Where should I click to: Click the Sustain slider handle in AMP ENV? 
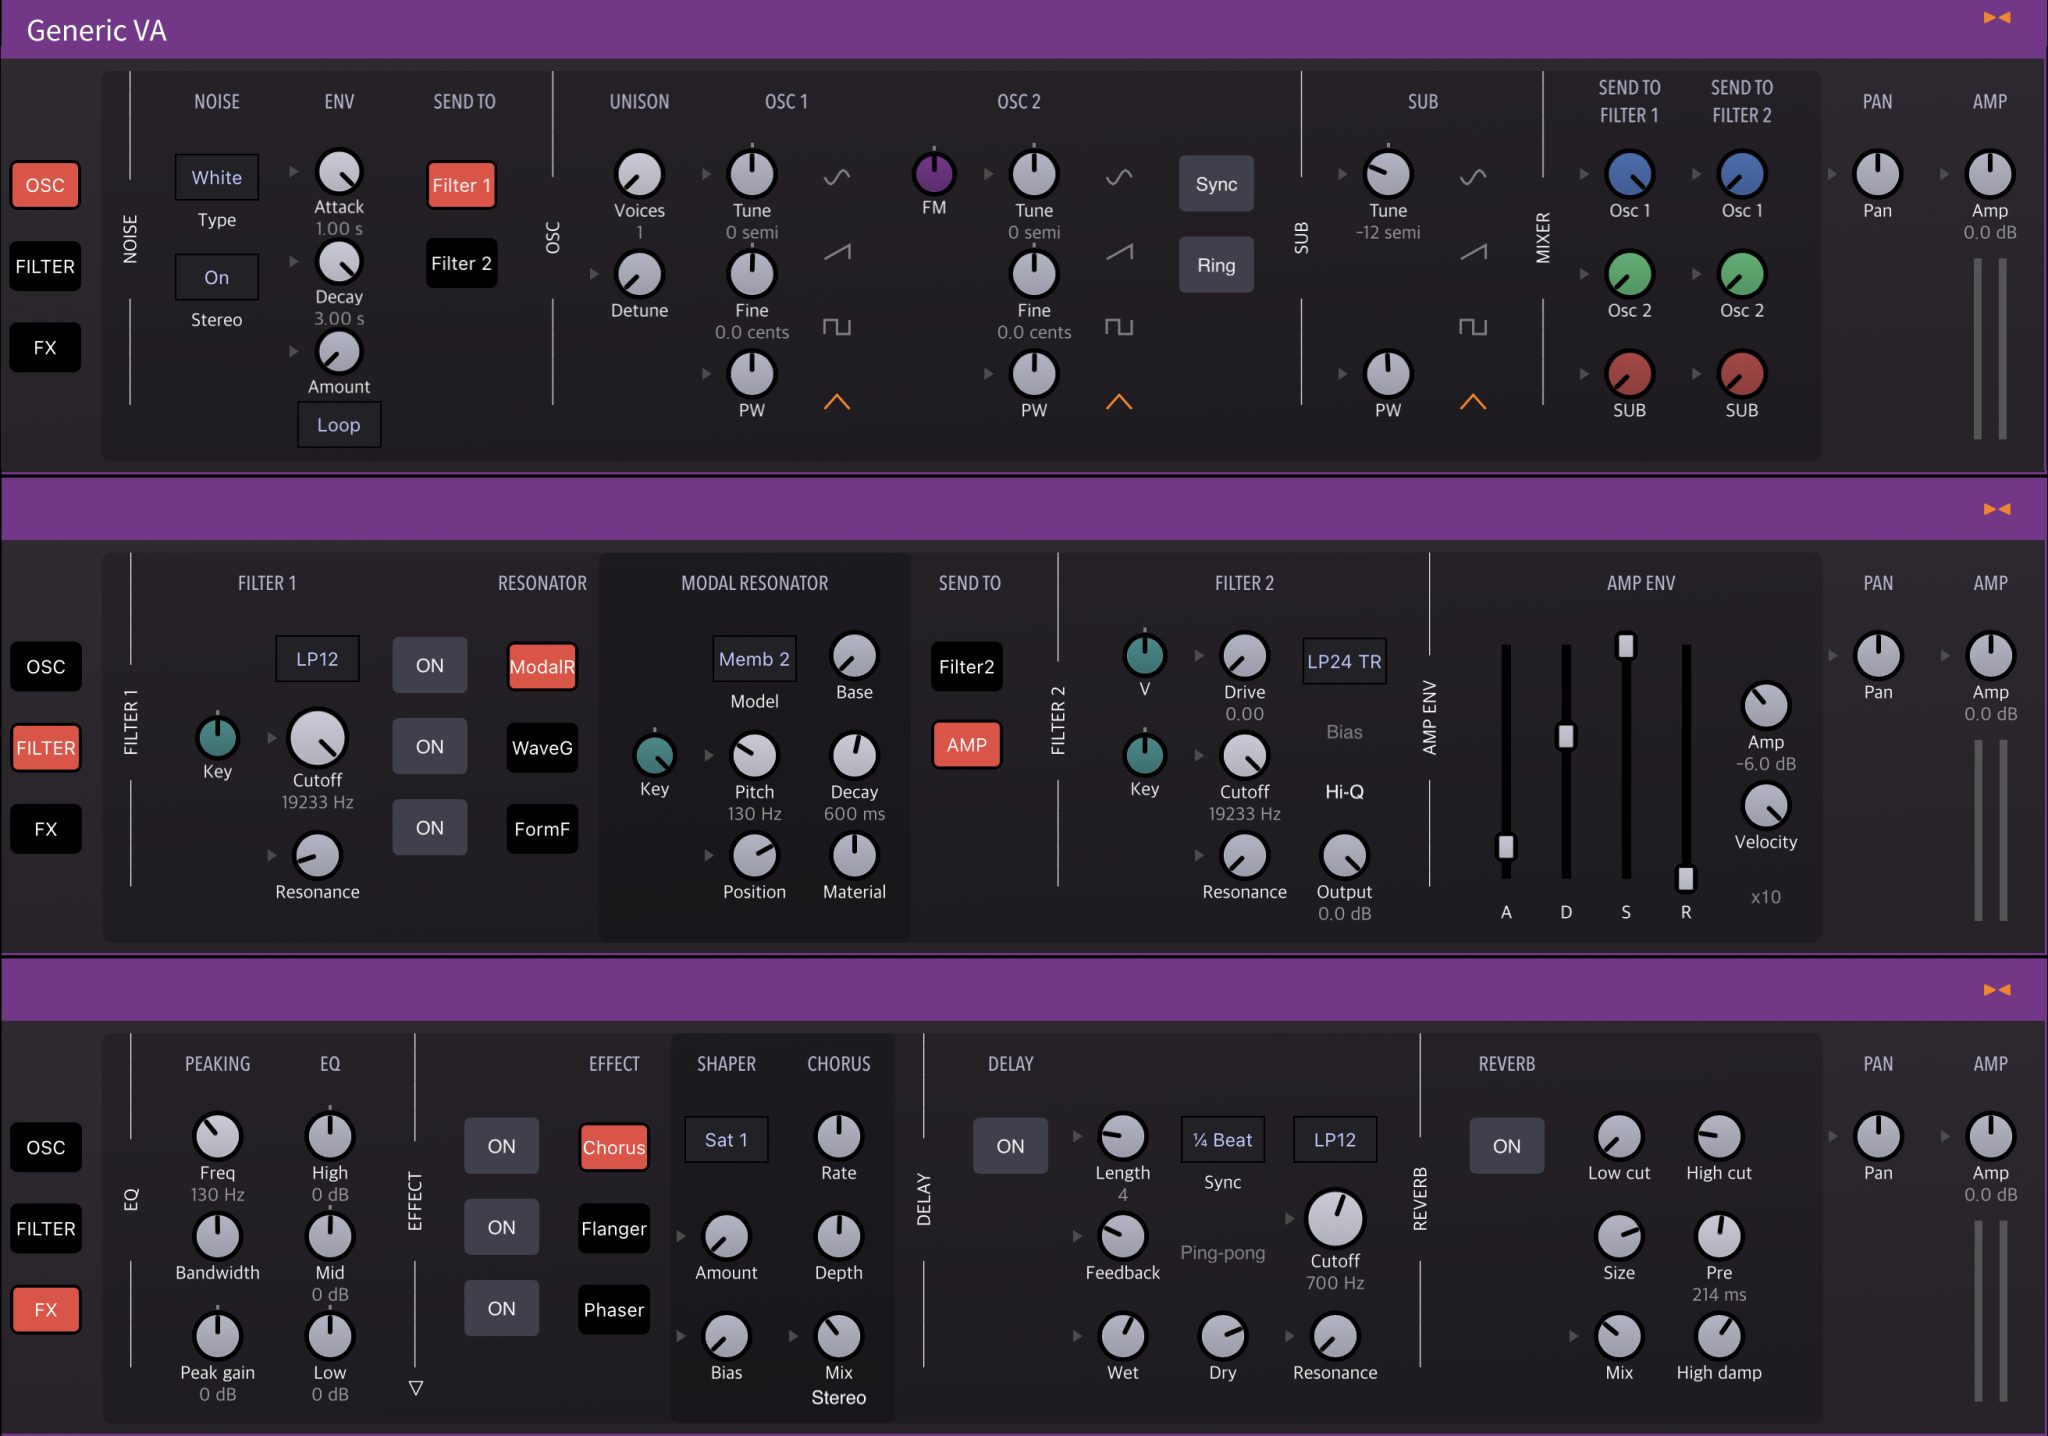1626,646
